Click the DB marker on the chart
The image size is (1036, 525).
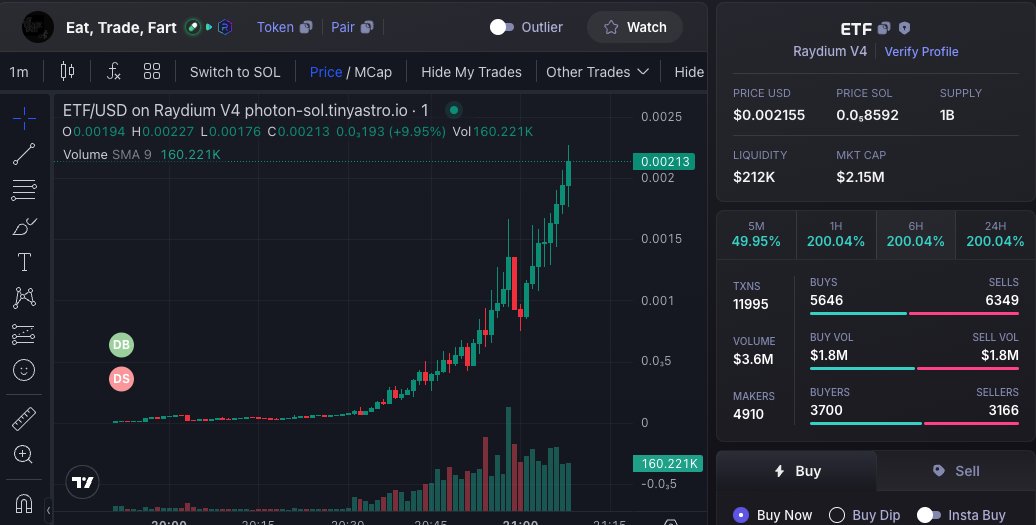point(122,345)
